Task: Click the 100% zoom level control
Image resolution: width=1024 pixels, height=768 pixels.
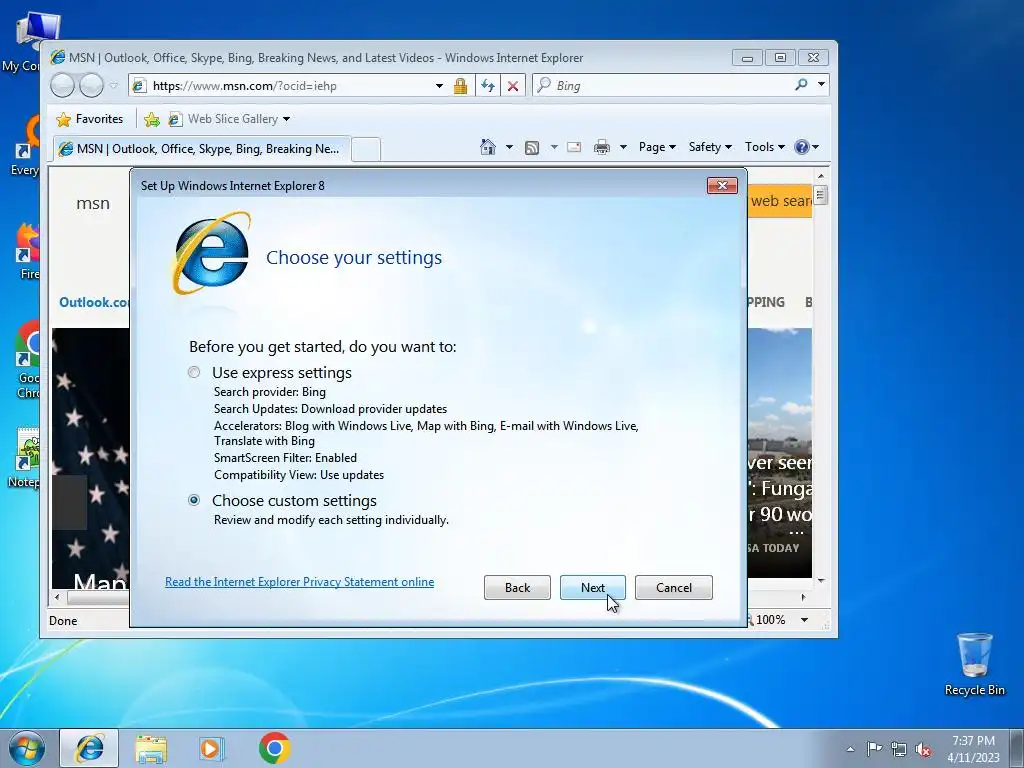Action: coord(770,620)
